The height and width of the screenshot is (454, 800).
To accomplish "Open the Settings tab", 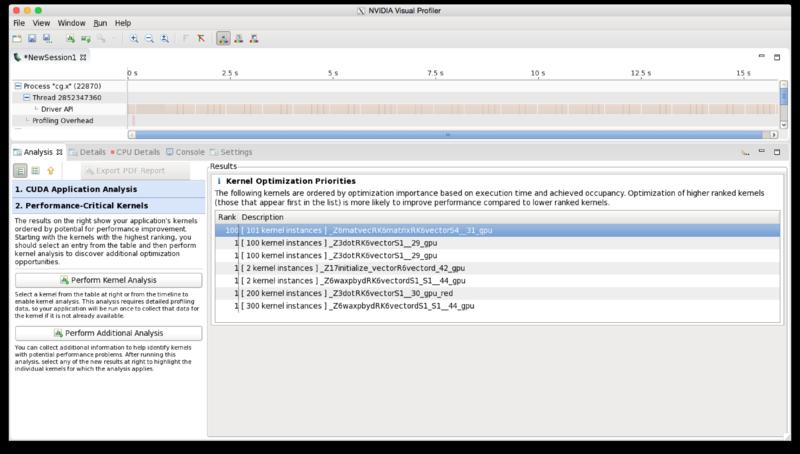I will (231, 152).
